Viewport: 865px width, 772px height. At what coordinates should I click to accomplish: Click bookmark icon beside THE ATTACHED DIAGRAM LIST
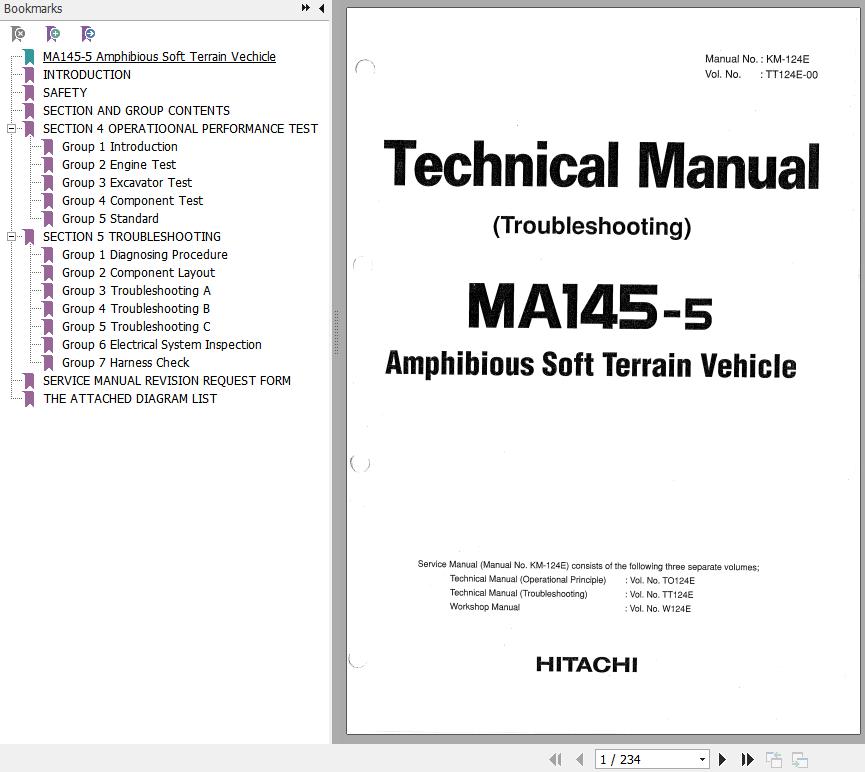[29, 399]
